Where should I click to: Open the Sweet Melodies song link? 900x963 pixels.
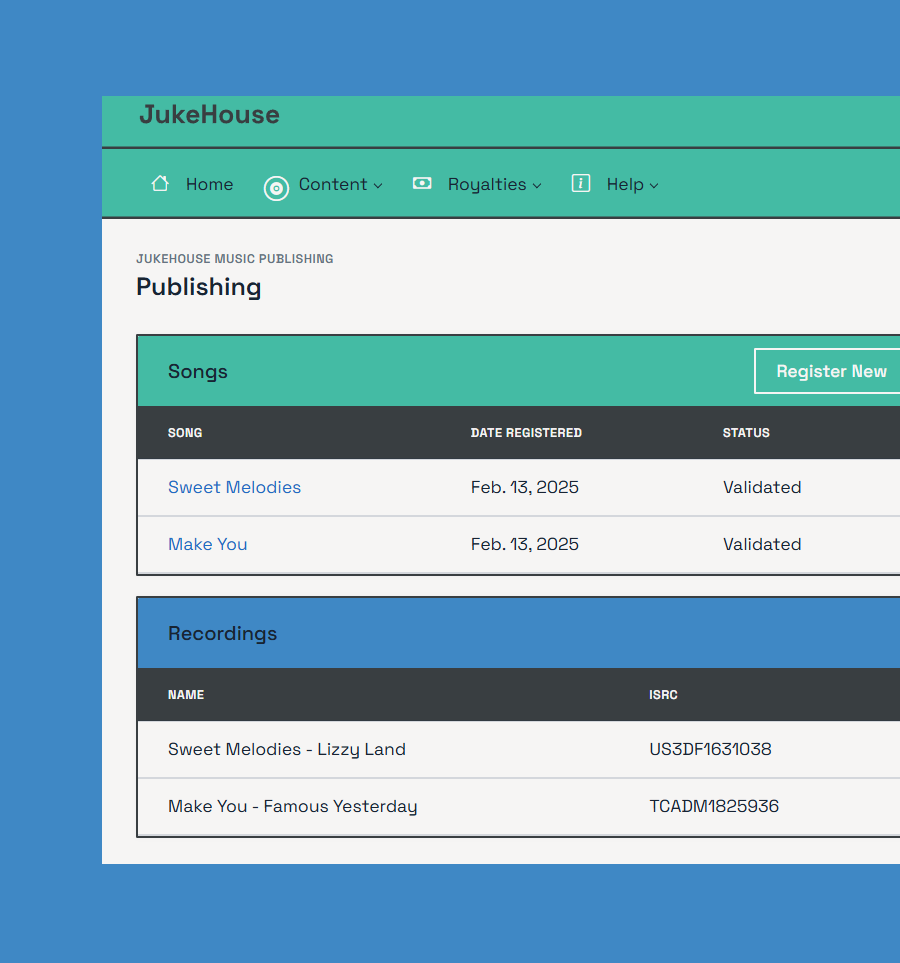coord(234,487)
